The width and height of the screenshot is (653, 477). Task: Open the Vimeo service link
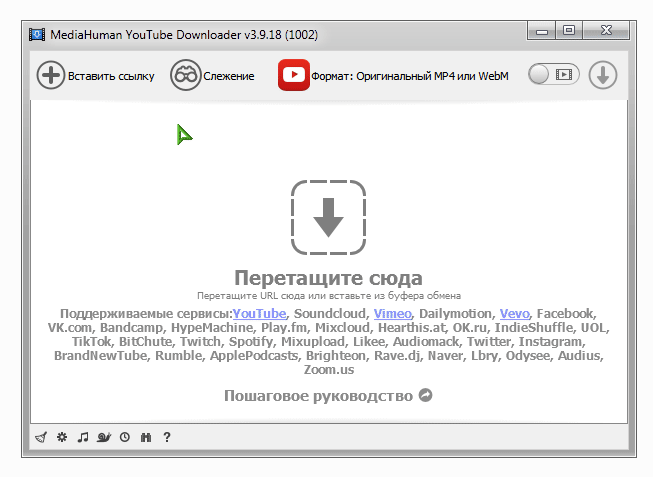point(392,313)
